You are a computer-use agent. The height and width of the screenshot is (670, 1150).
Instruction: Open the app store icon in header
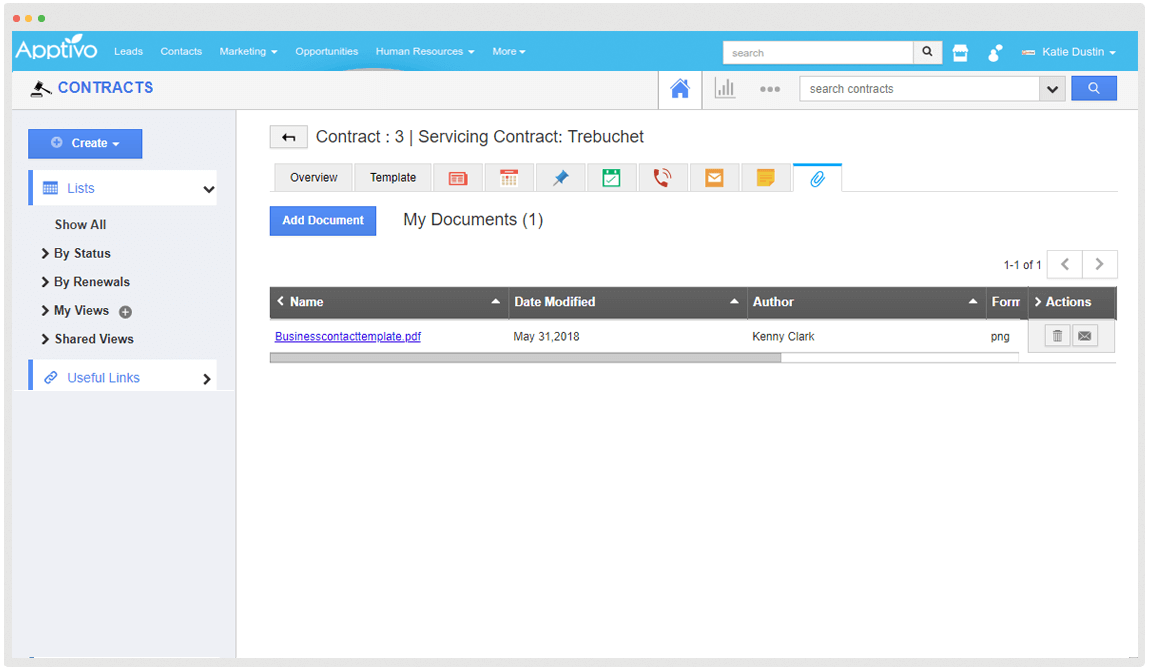[x=960, y=53]
